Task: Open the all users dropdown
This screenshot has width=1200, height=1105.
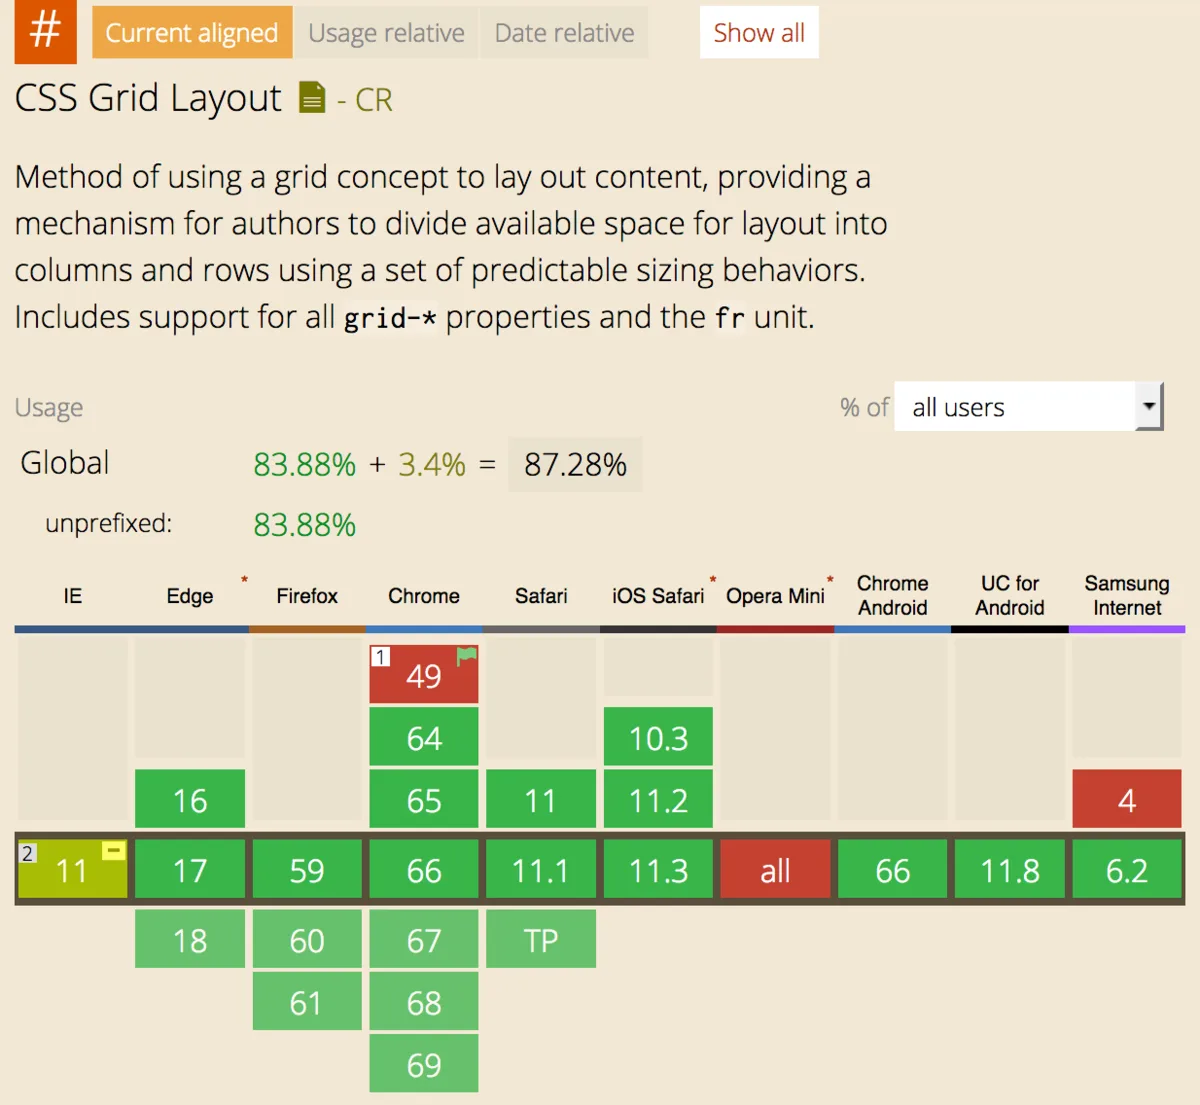Action: pos(1028,407)
